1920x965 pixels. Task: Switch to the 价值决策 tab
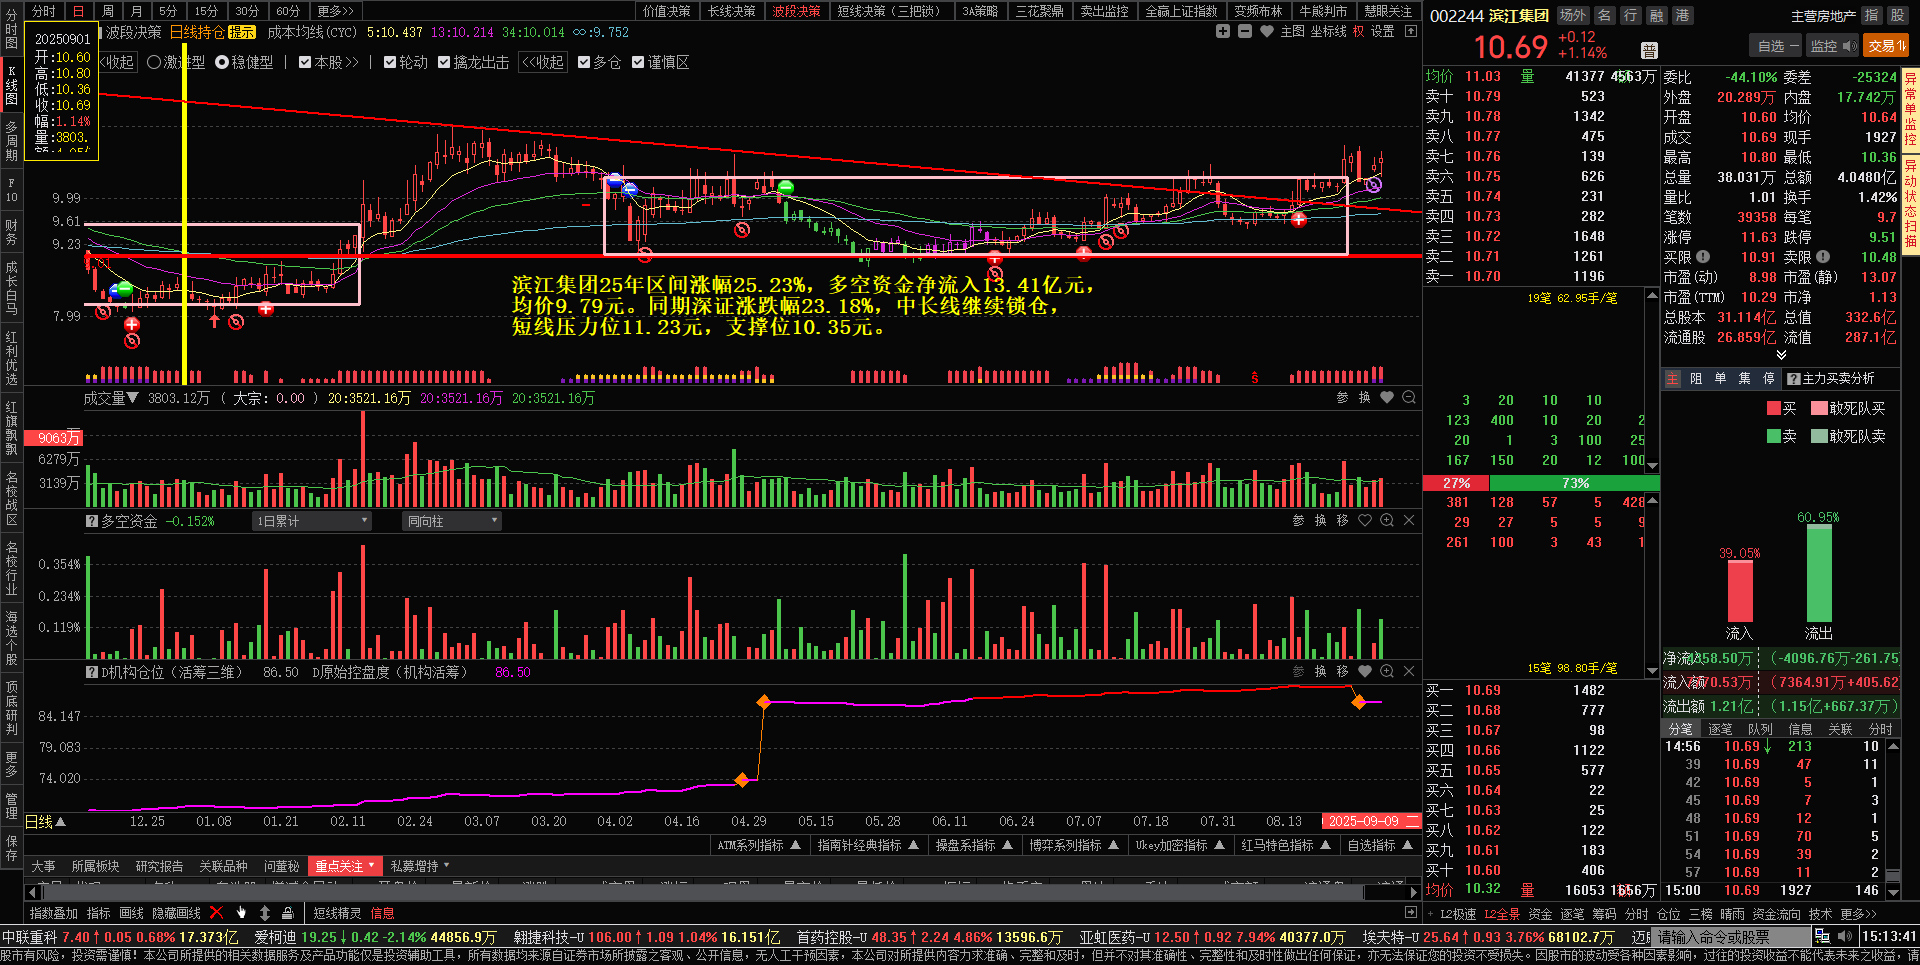click(666, 11)
